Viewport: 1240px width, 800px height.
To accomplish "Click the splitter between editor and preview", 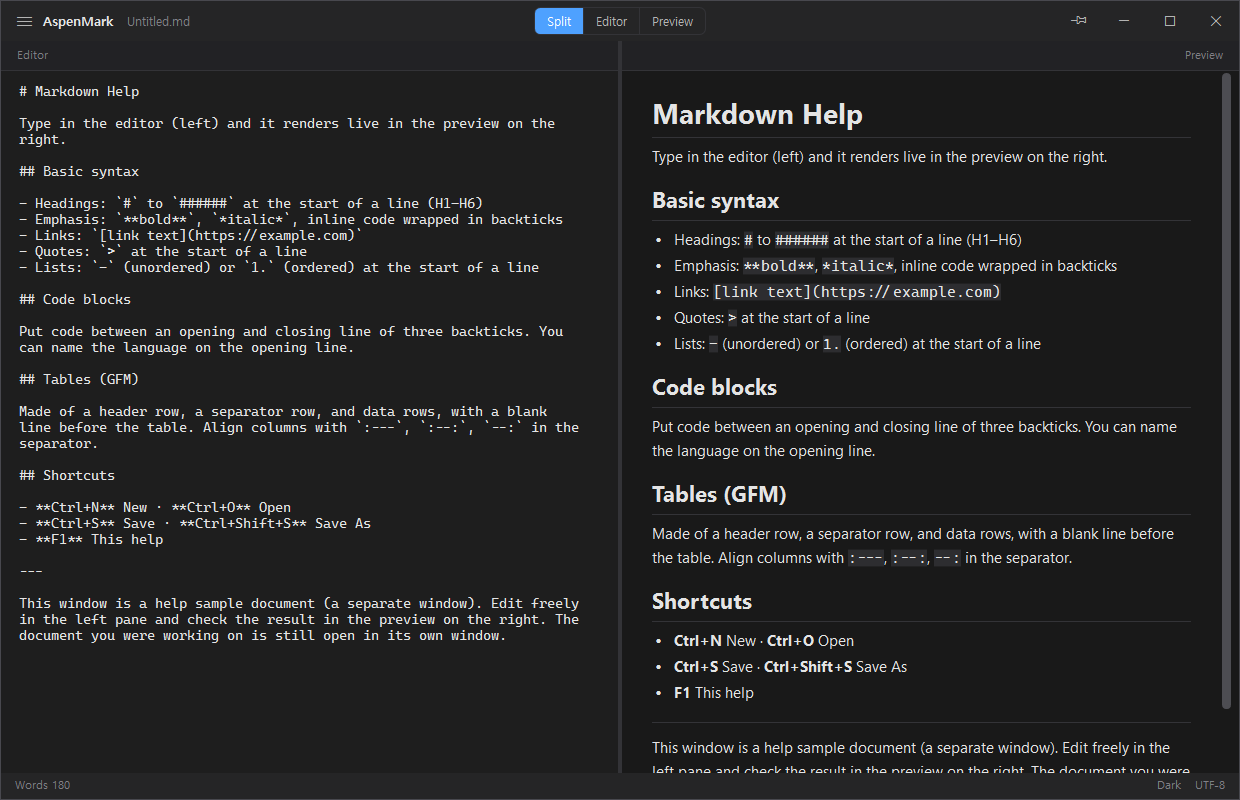I will pos(621,407).
